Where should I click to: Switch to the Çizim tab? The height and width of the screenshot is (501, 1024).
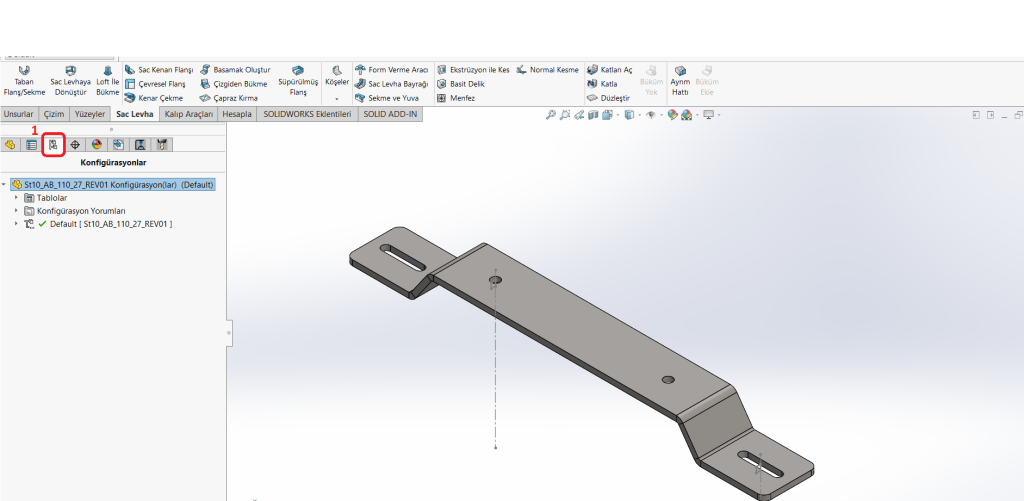coord(53,115)
